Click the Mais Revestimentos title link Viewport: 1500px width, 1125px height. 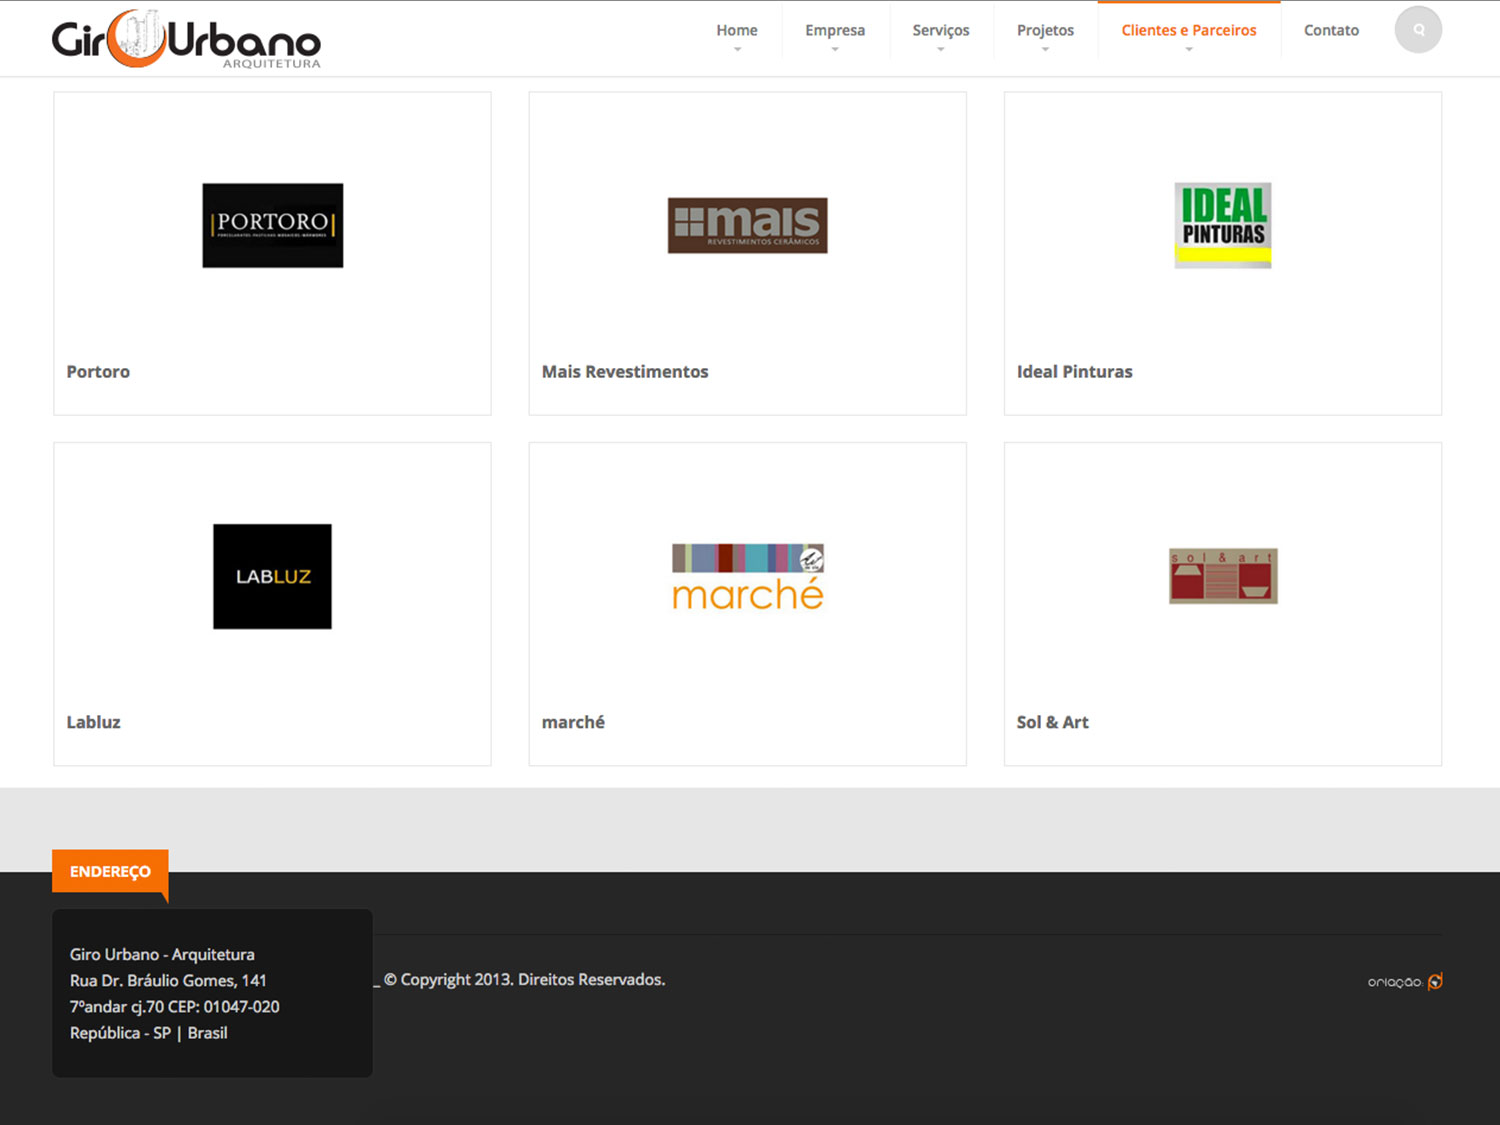625,372
